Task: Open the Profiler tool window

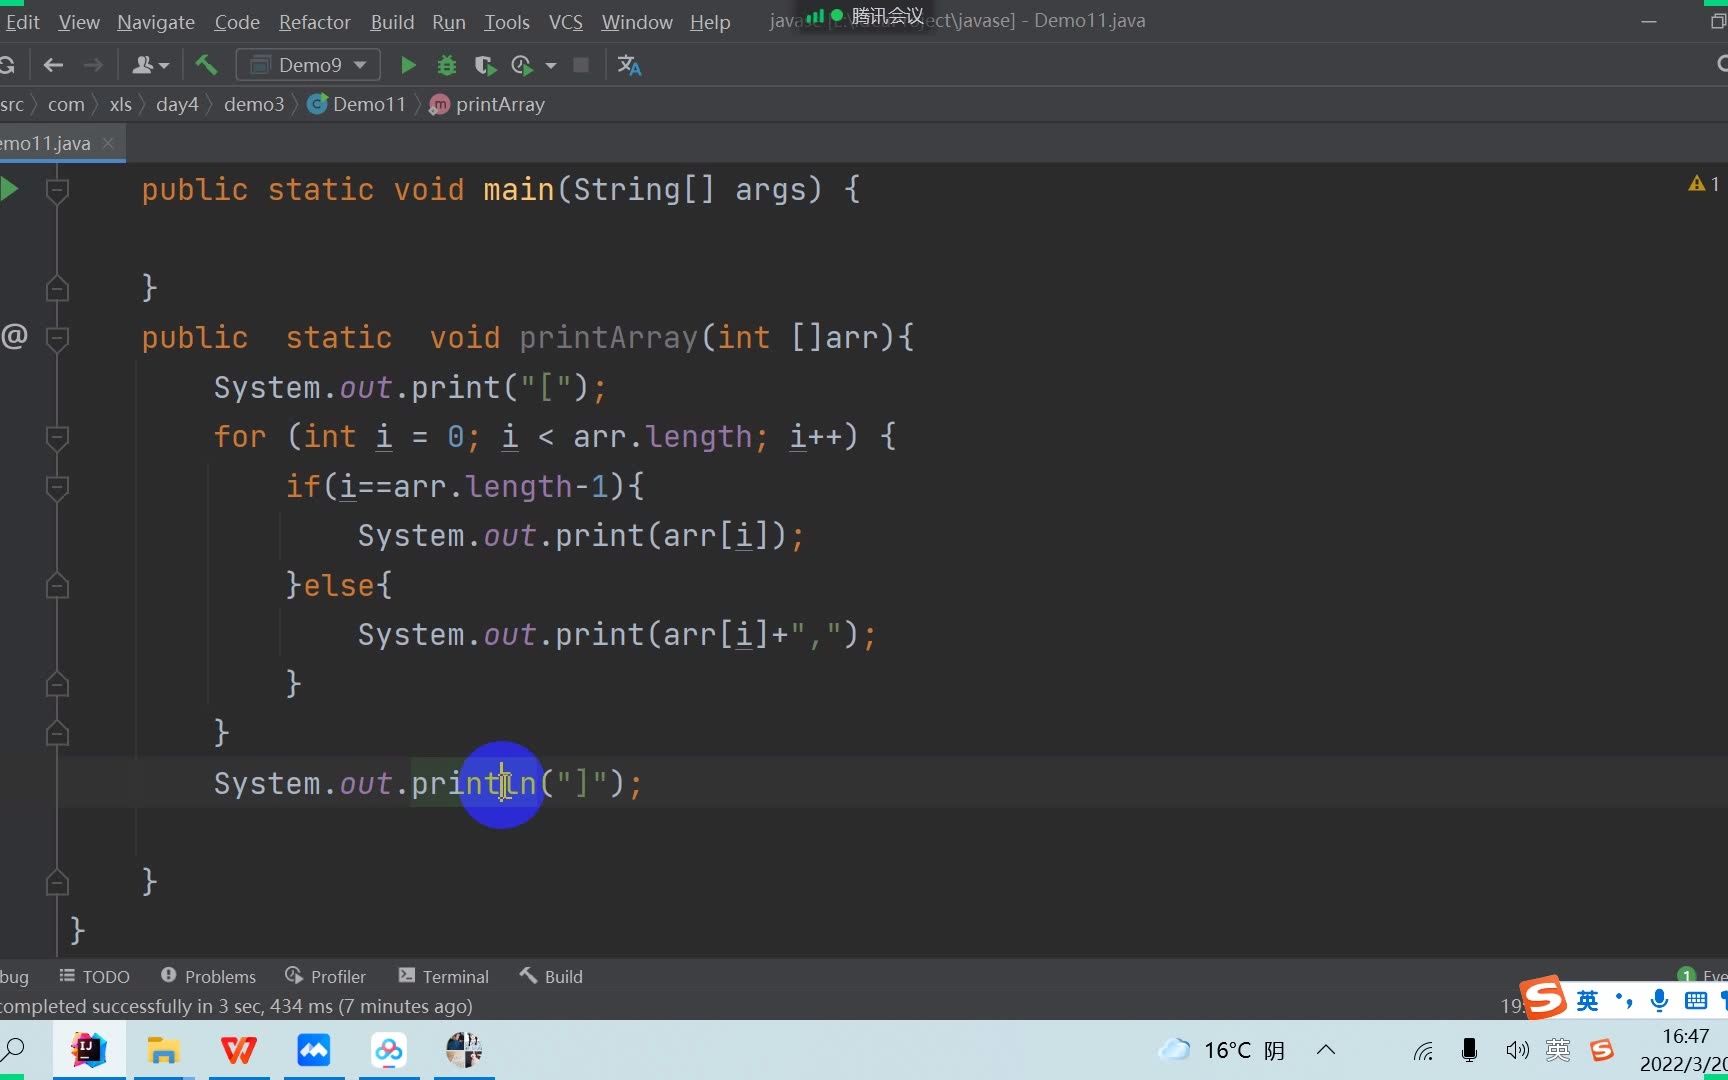Action: coord(326,976)
